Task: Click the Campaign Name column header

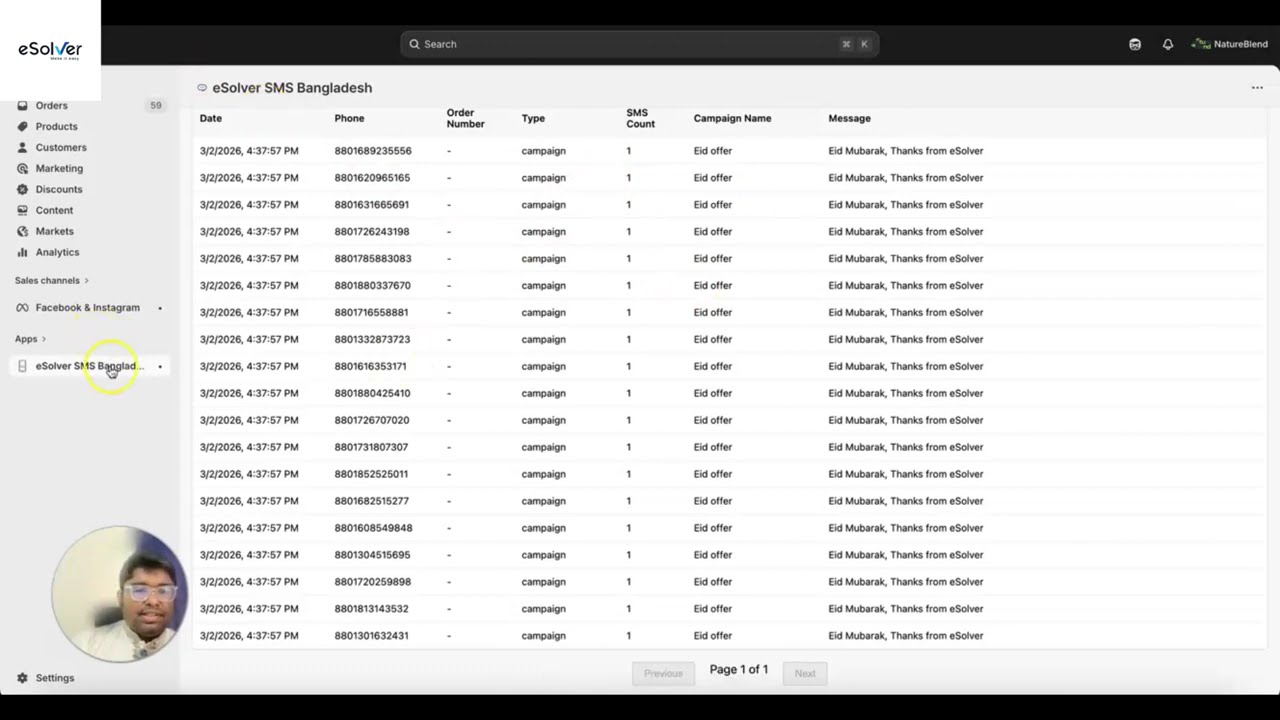Action: tap(732, 118)
